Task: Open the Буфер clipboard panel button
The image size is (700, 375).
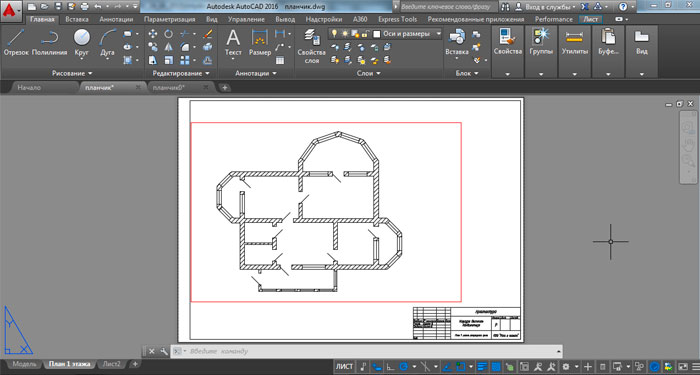Action: [608, 51]
